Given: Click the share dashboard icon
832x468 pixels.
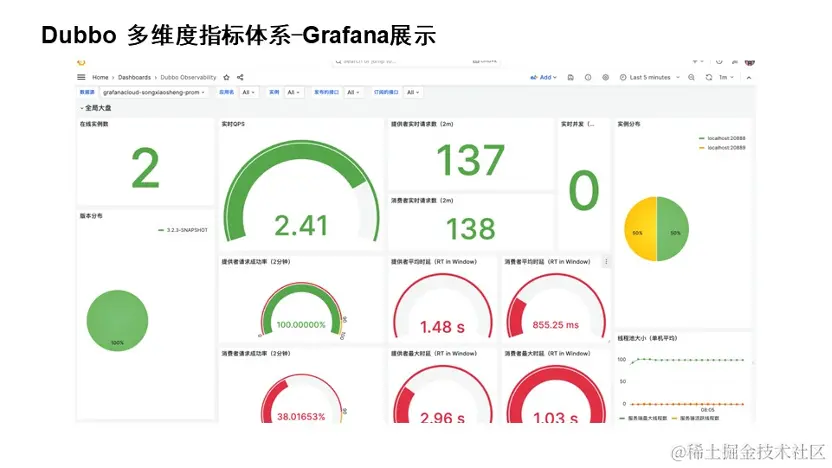Looking at the screenshot, I should coord(240,77).
